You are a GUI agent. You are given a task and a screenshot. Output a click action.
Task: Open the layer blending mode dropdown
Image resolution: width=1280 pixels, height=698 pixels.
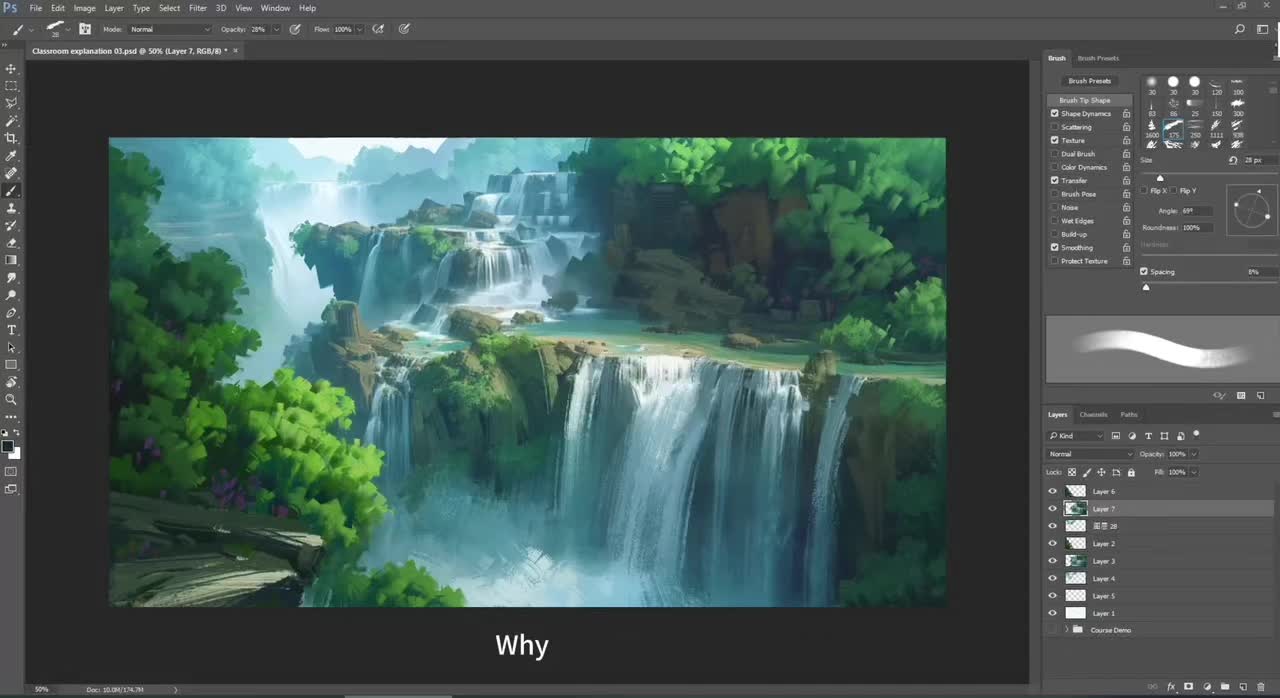[1091, 454]
